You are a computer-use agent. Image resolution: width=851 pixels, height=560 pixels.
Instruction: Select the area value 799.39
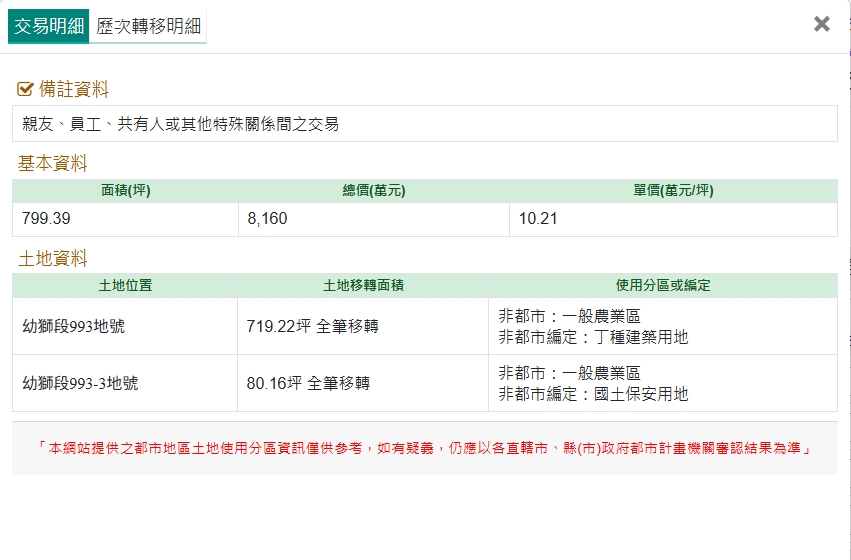47,219
